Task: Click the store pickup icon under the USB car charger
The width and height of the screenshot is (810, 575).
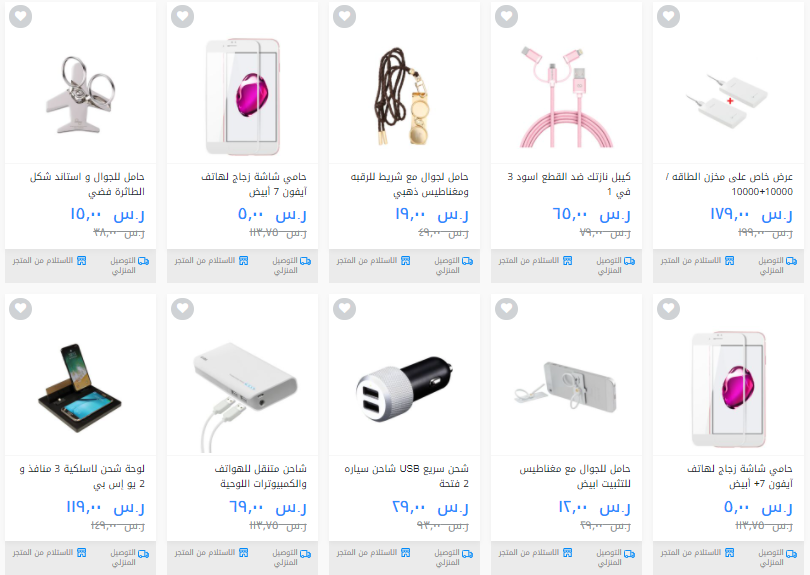Action: pos(406,553)
